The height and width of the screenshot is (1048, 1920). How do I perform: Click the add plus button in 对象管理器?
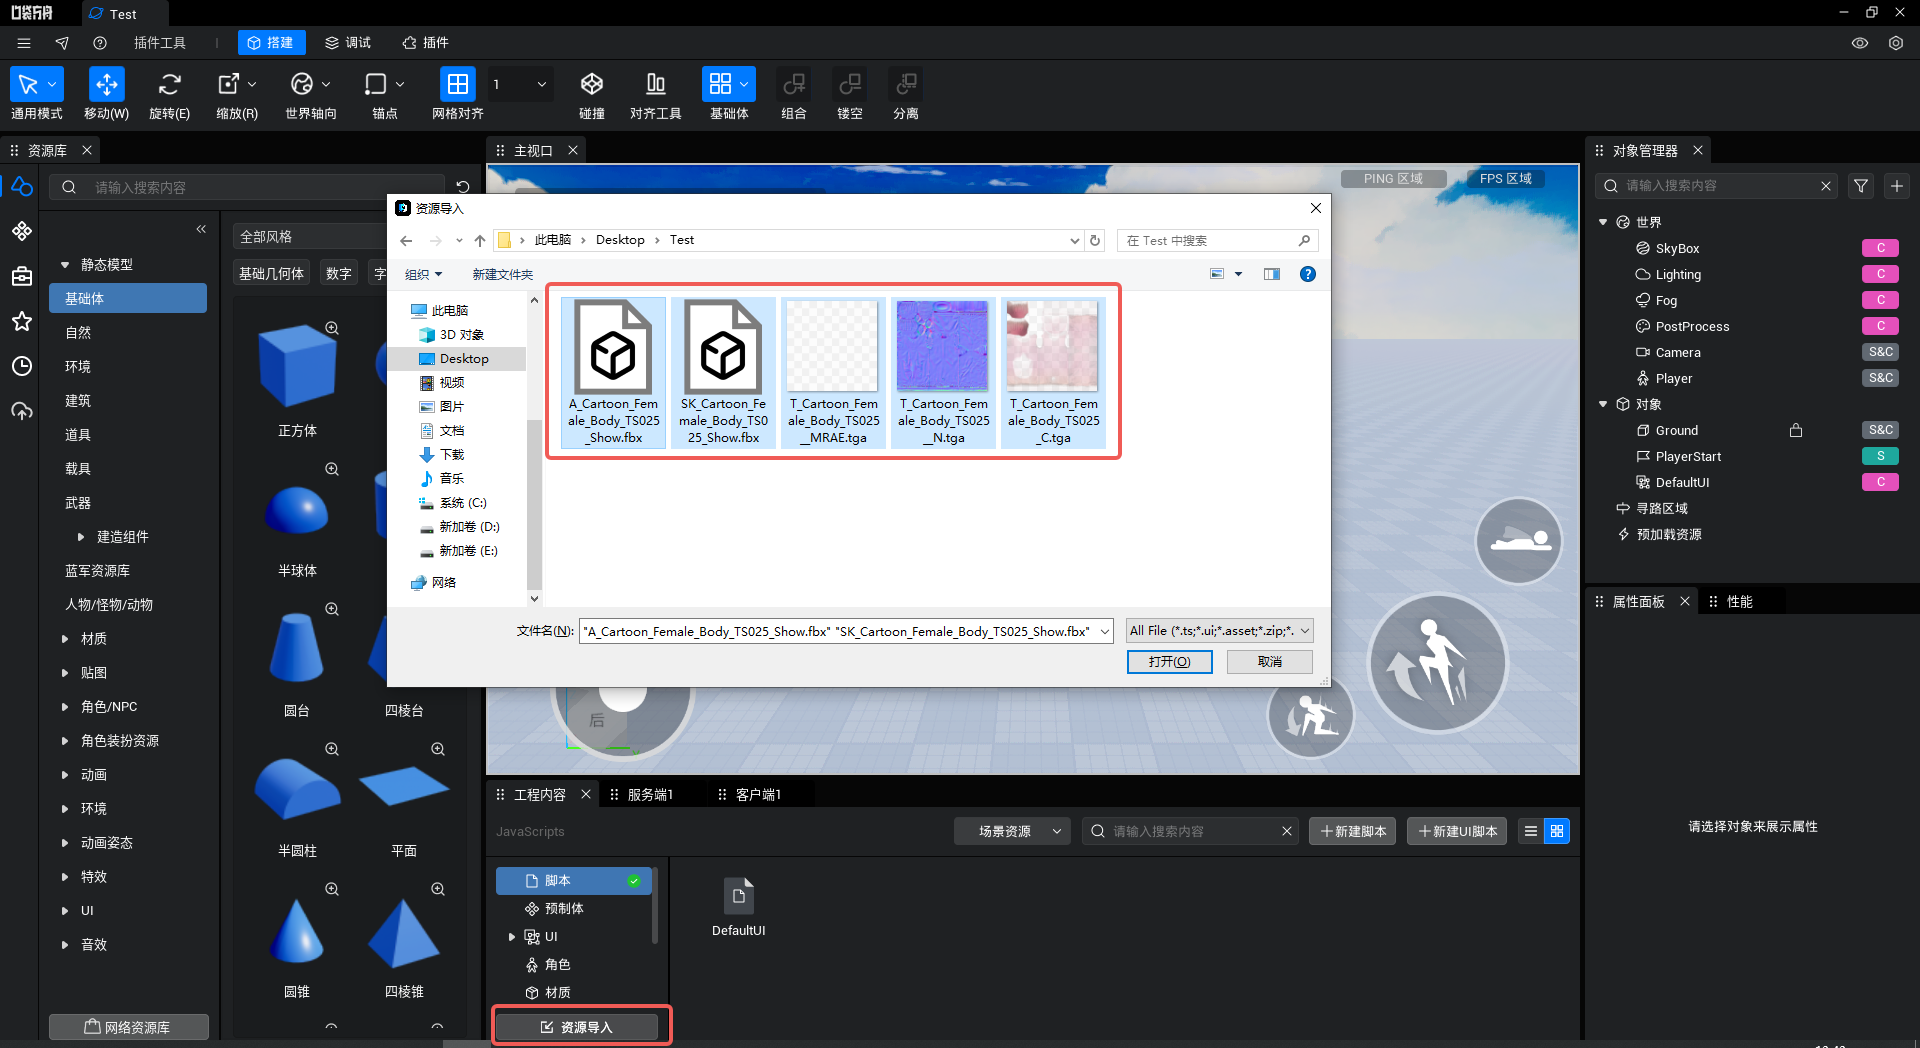click(x=1897, y=186)
